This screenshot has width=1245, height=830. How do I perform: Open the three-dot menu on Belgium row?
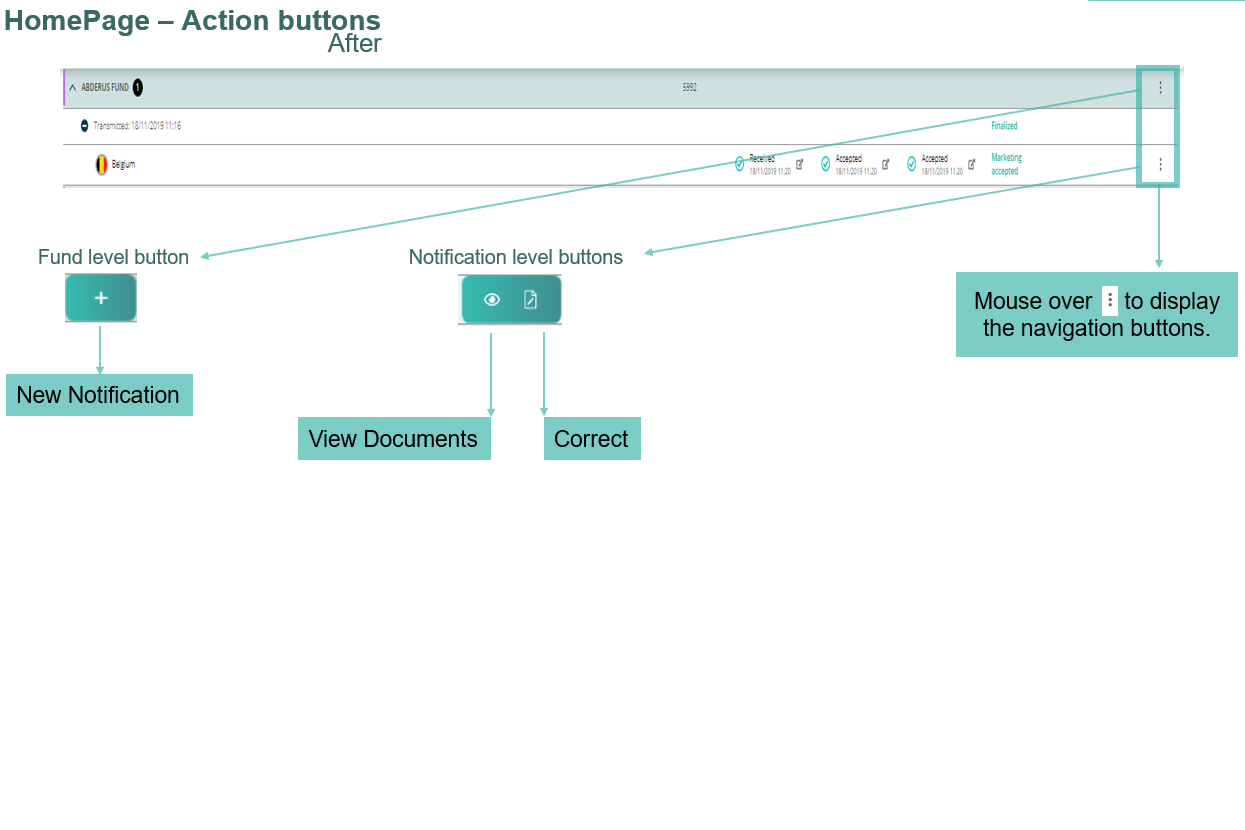1160,164
